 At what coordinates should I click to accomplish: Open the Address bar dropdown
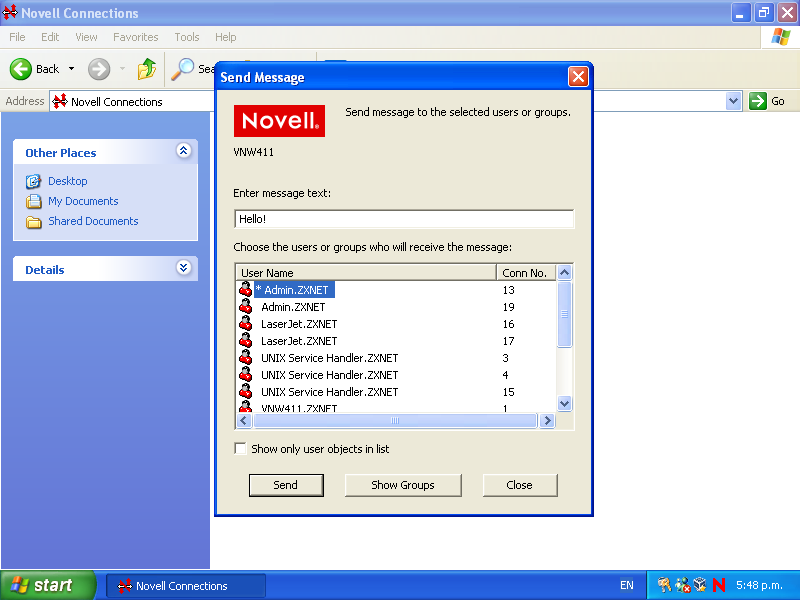pos(733,101)
